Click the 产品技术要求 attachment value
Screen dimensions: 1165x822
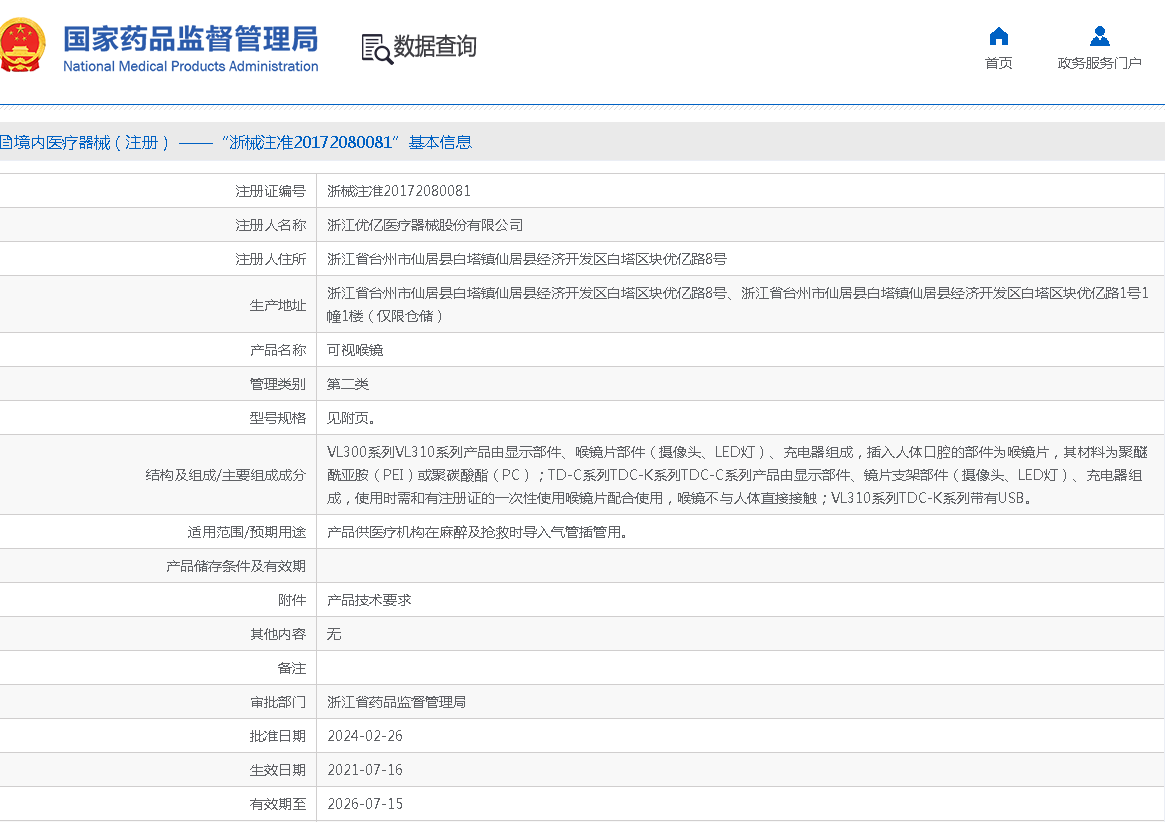click(x=369, y=600)
